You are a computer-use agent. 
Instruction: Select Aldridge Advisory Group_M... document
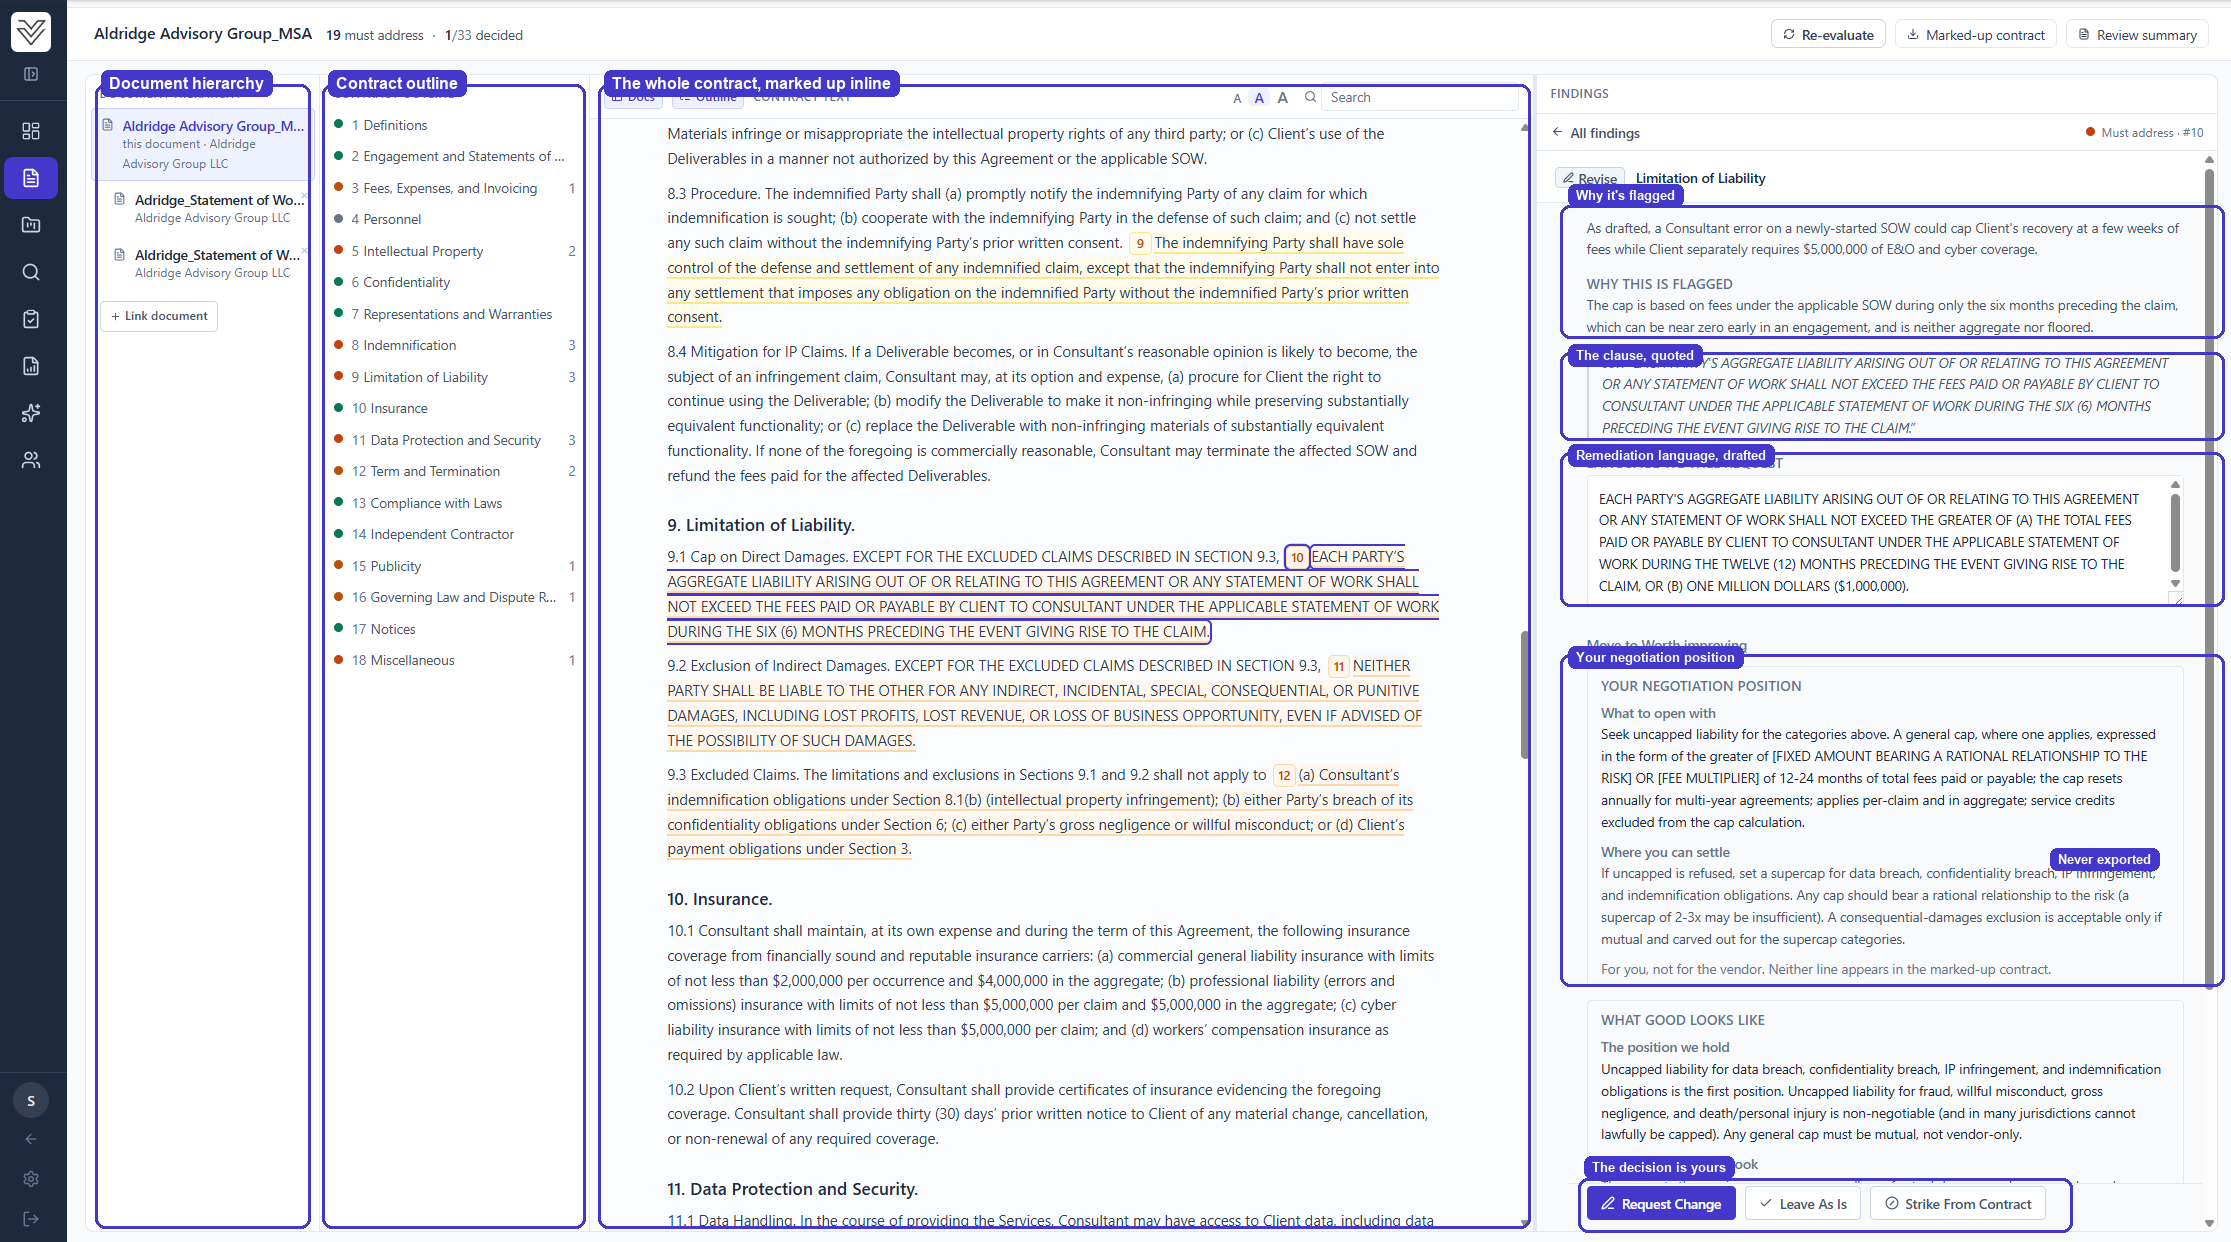point(202,144)
